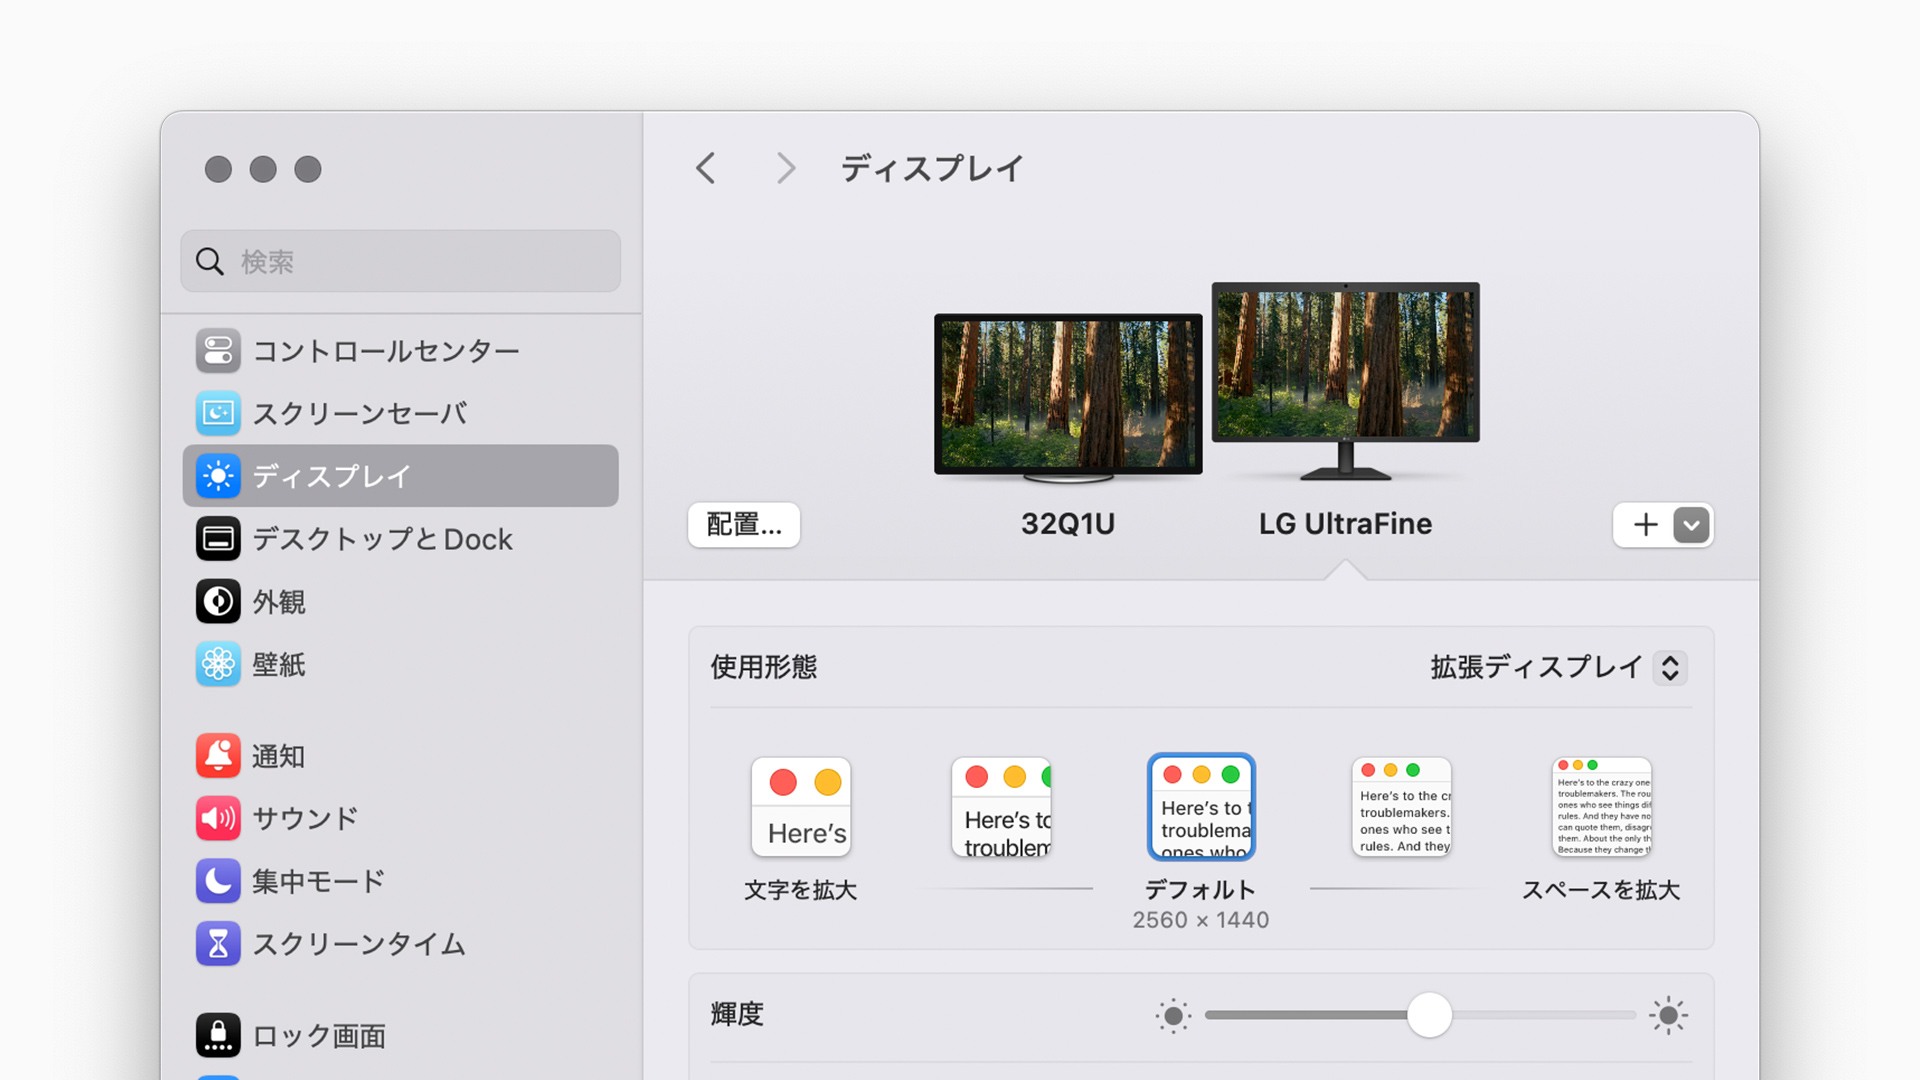Select the Screen Saver sidebar icon
This screenshot has height=1080, width=1920.
218,413
